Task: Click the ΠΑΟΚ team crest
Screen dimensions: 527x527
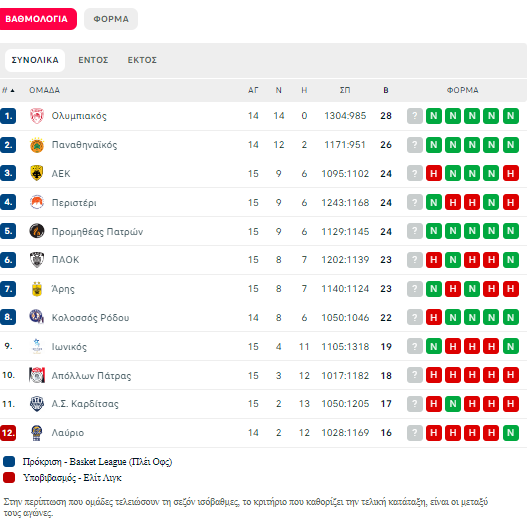Action: [37, 260]
